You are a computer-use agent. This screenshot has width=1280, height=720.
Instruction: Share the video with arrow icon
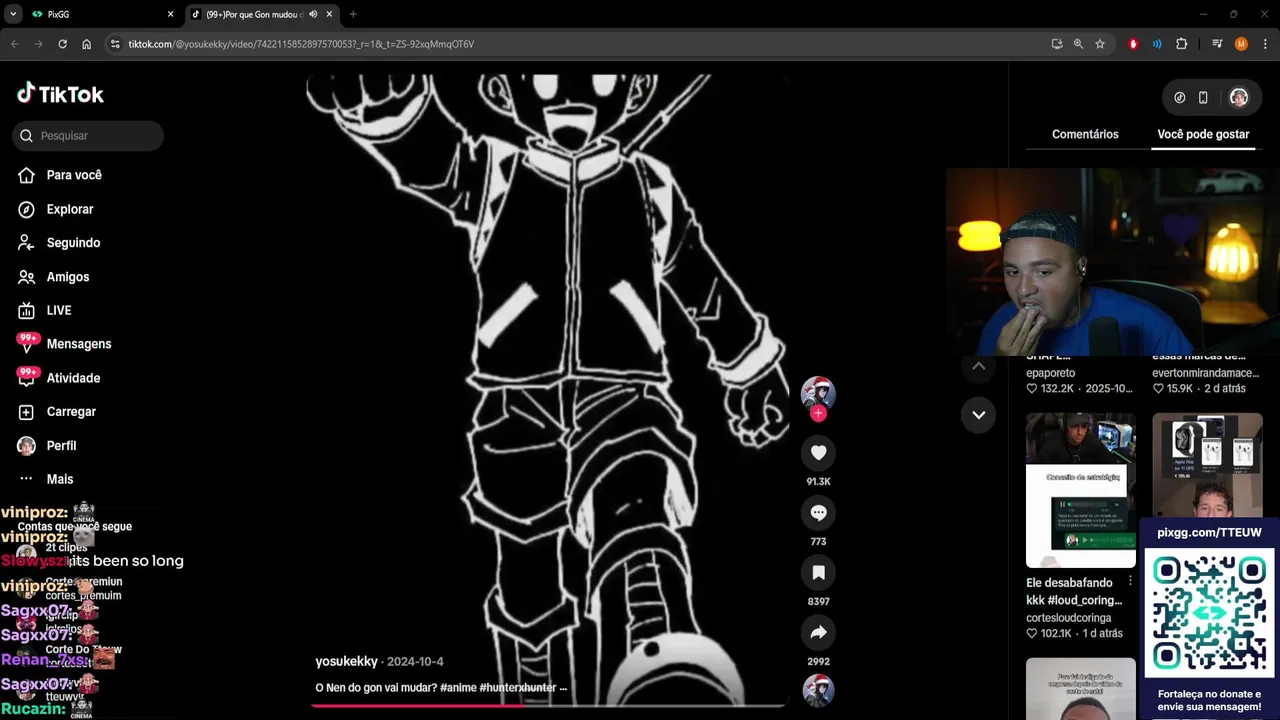point(818,633)
